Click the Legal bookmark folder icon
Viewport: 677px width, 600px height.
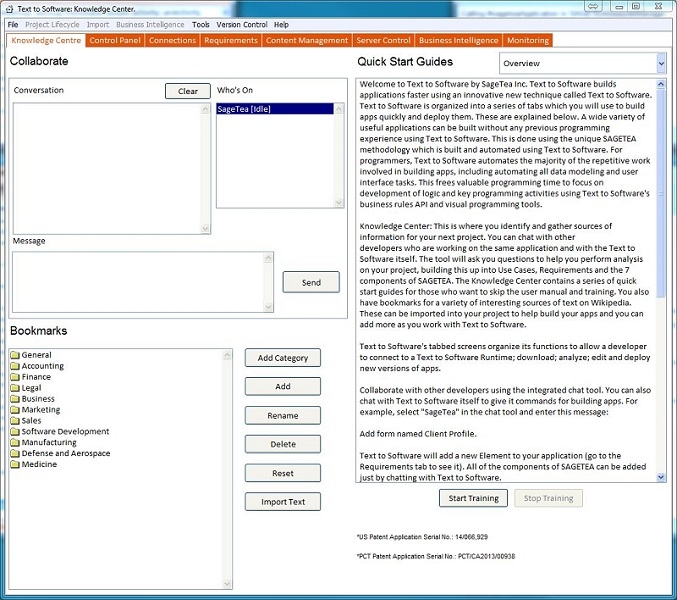tap(15, 388)
